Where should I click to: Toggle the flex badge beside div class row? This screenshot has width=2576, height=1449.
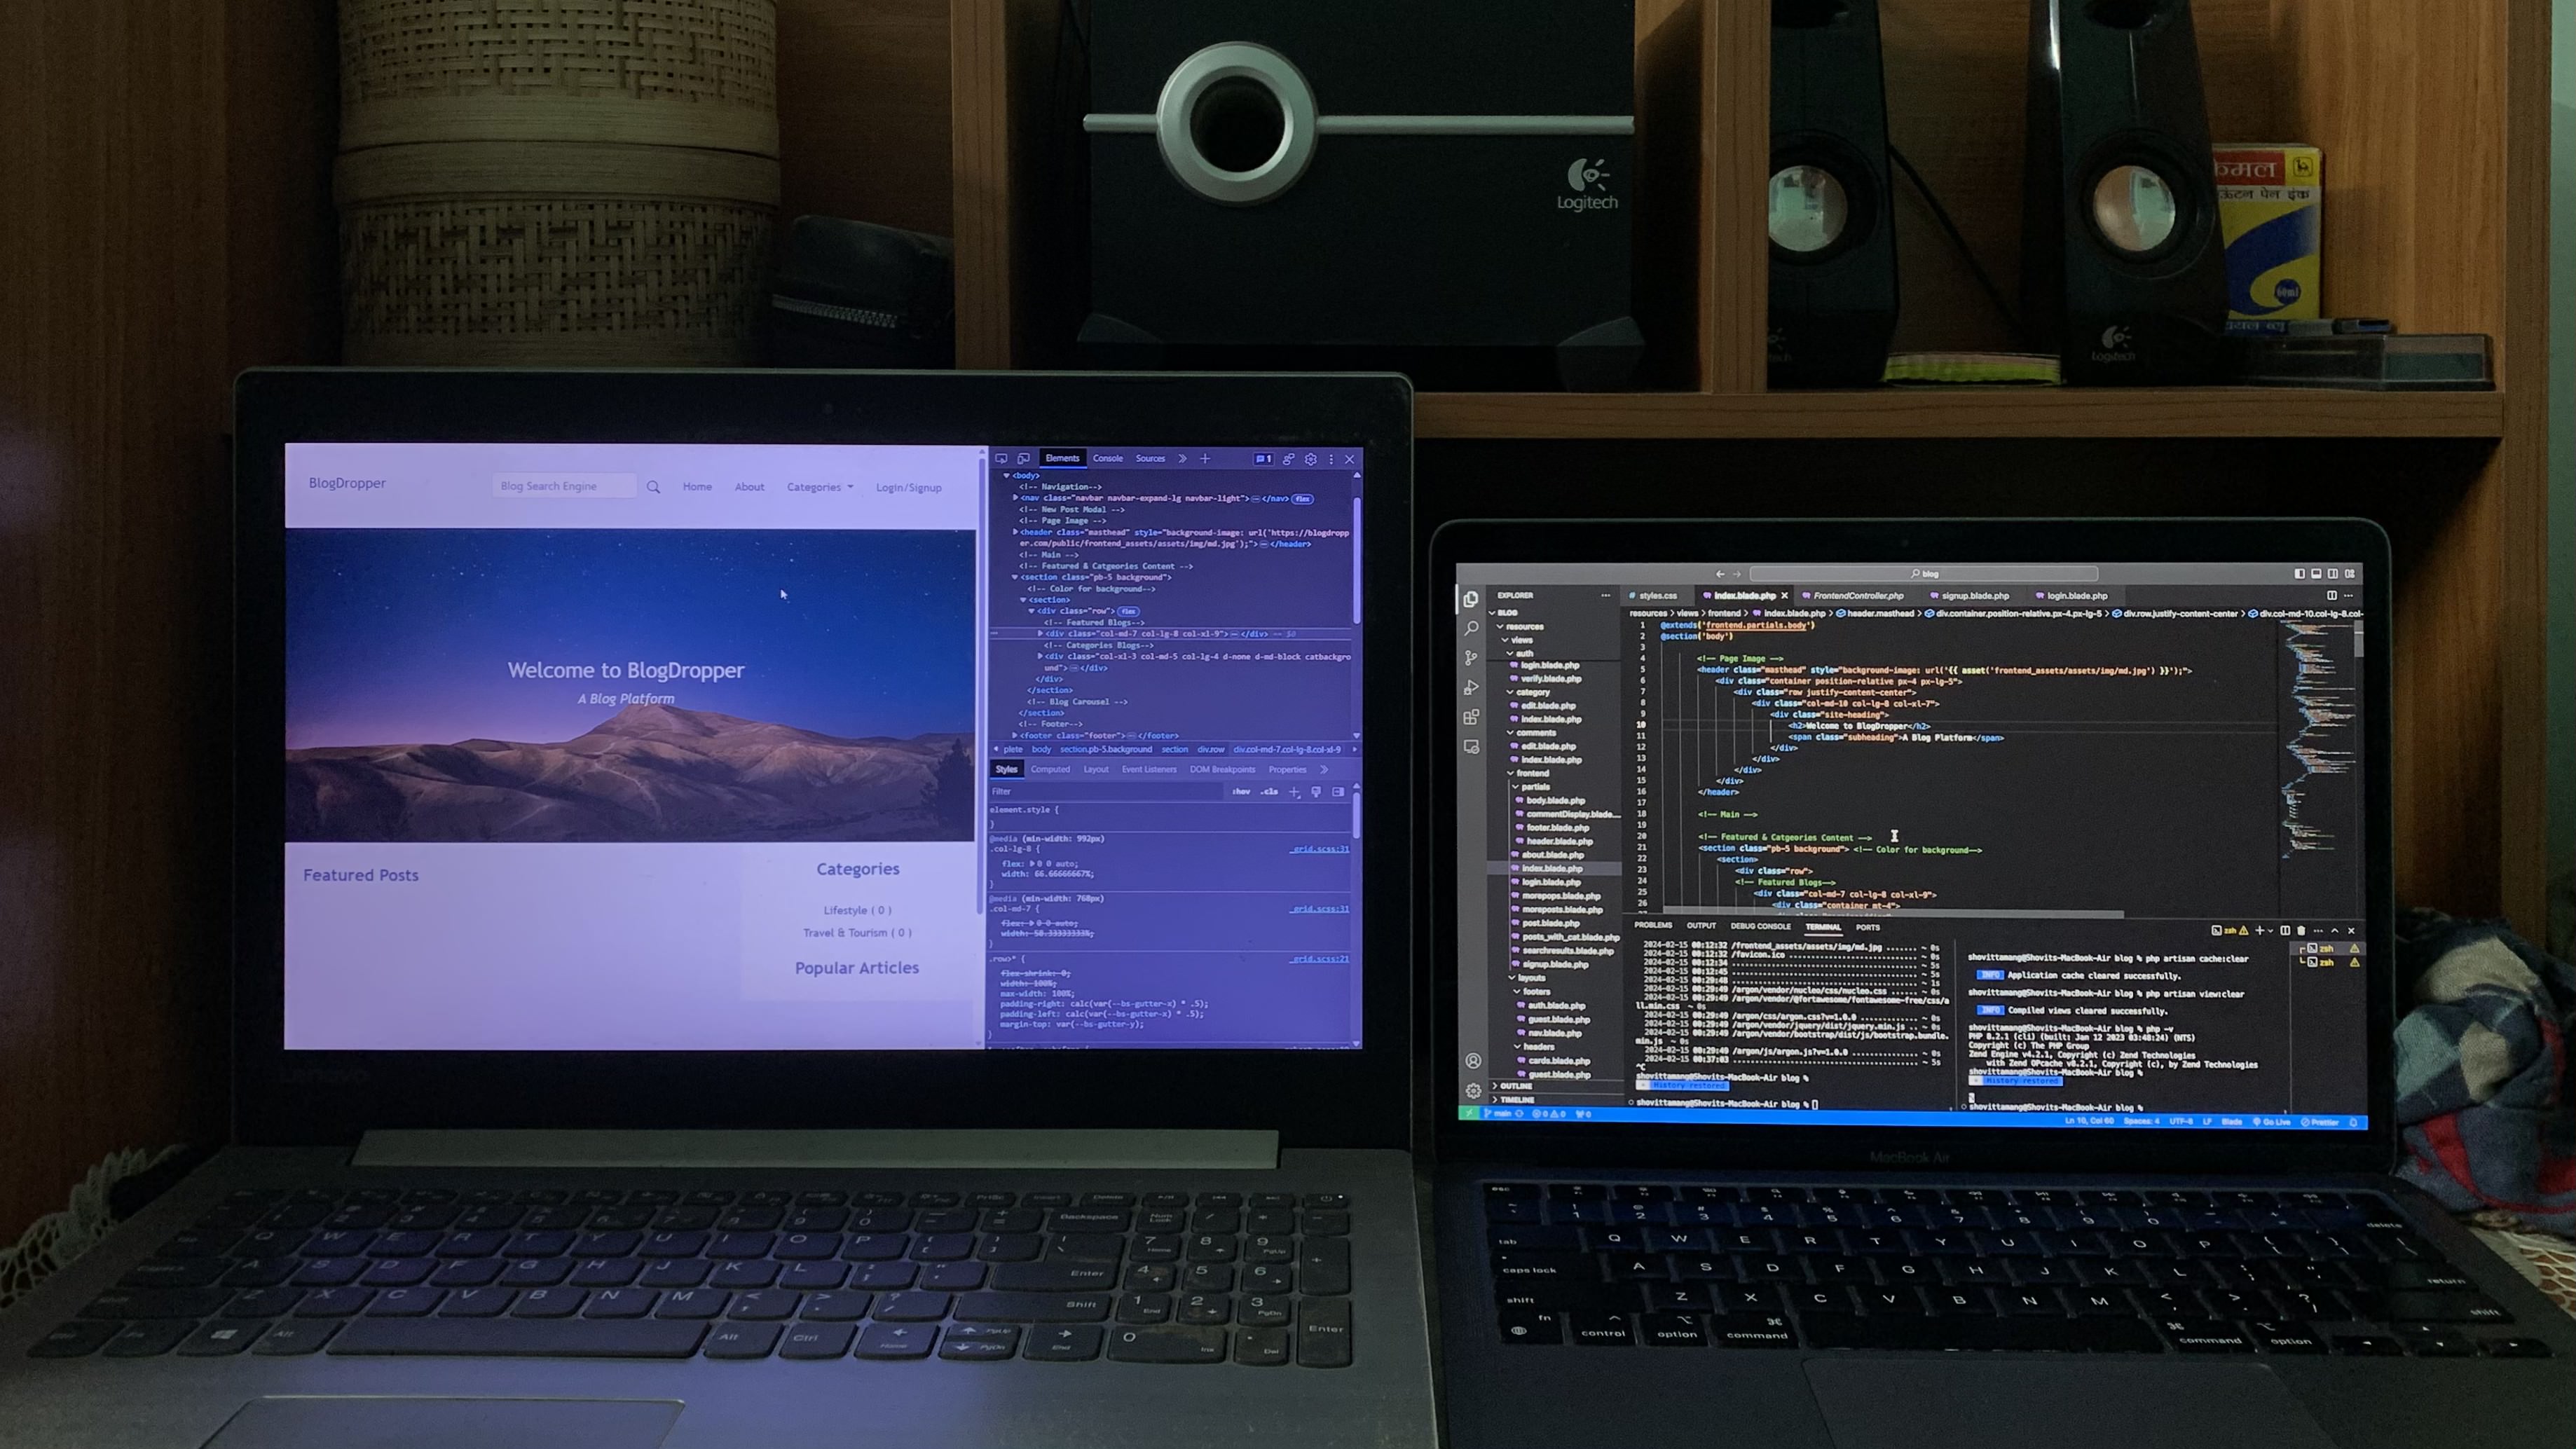[1129, 611]
